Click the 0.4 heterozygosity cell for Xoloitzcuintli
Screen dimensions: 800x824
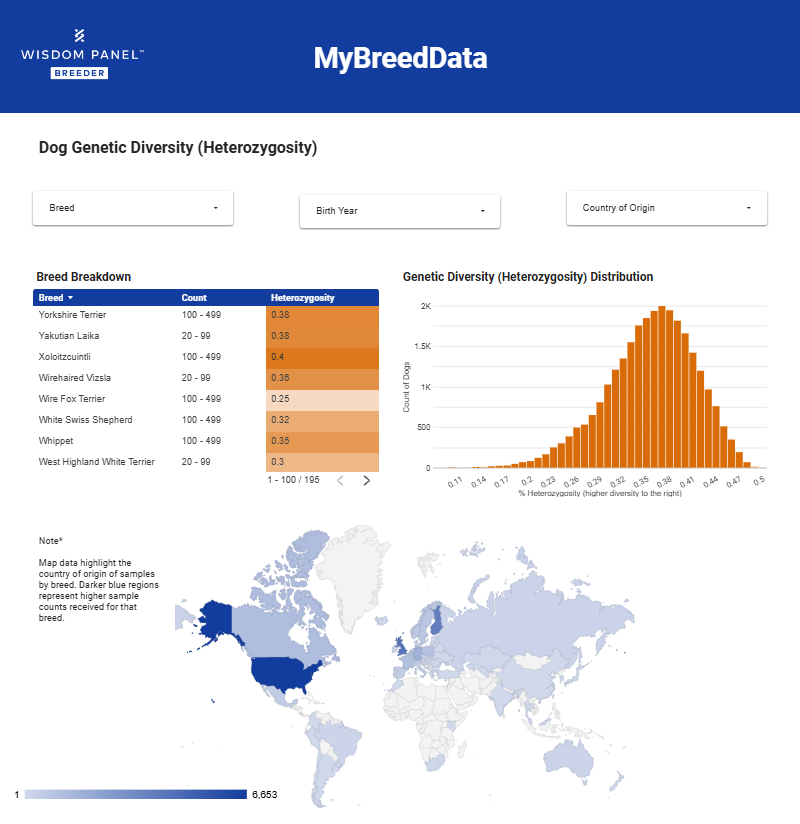(x=322, y=358)
